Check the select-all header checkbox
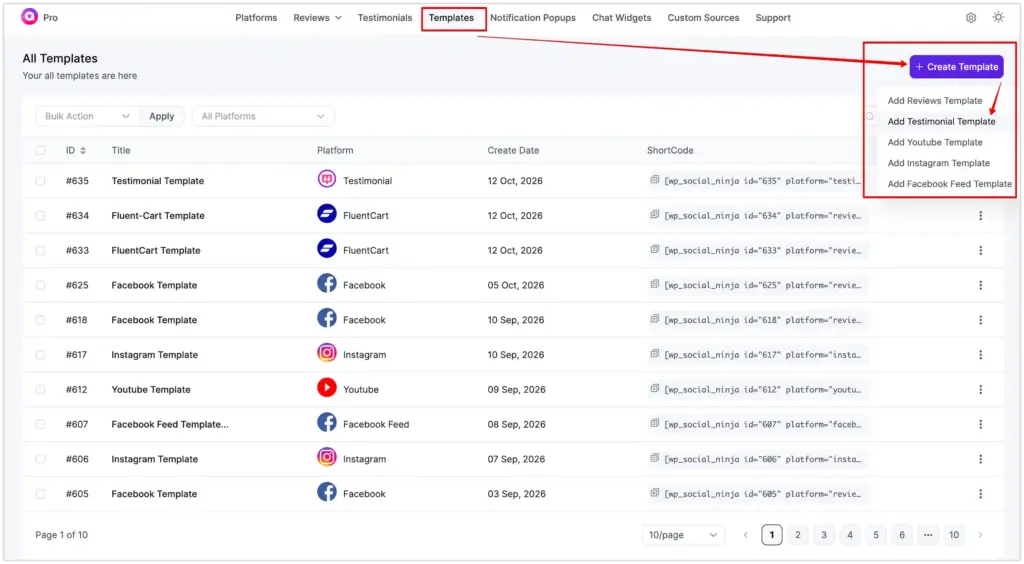Screen dimensions: 1024x564 40,151
